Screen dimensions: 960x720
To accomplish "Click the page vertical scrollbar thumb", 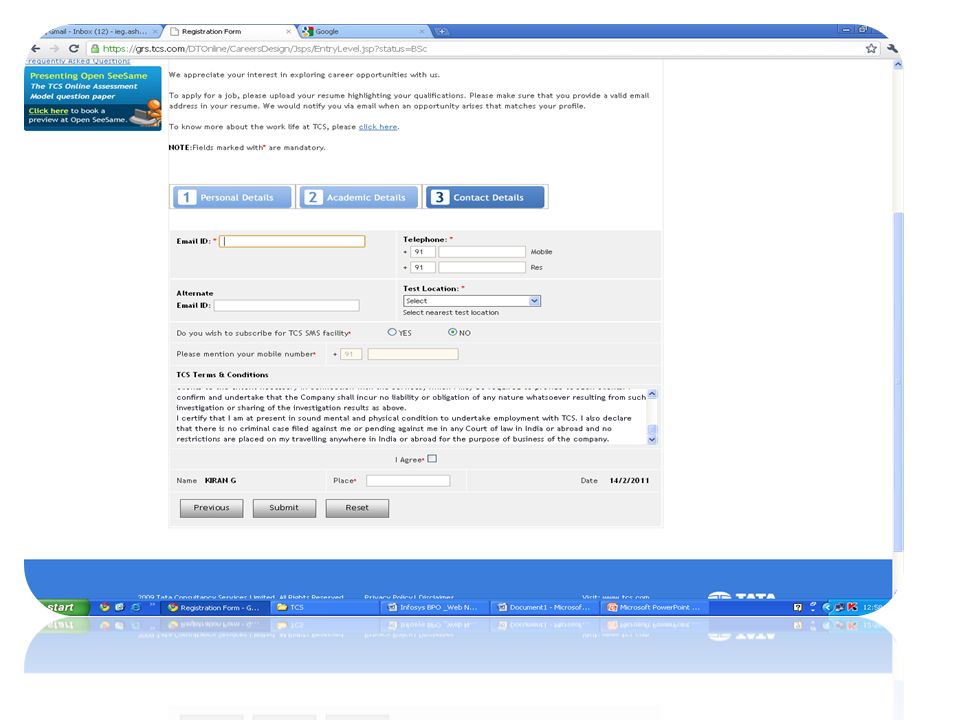I will pyautogui.click(x=898, y=380).
